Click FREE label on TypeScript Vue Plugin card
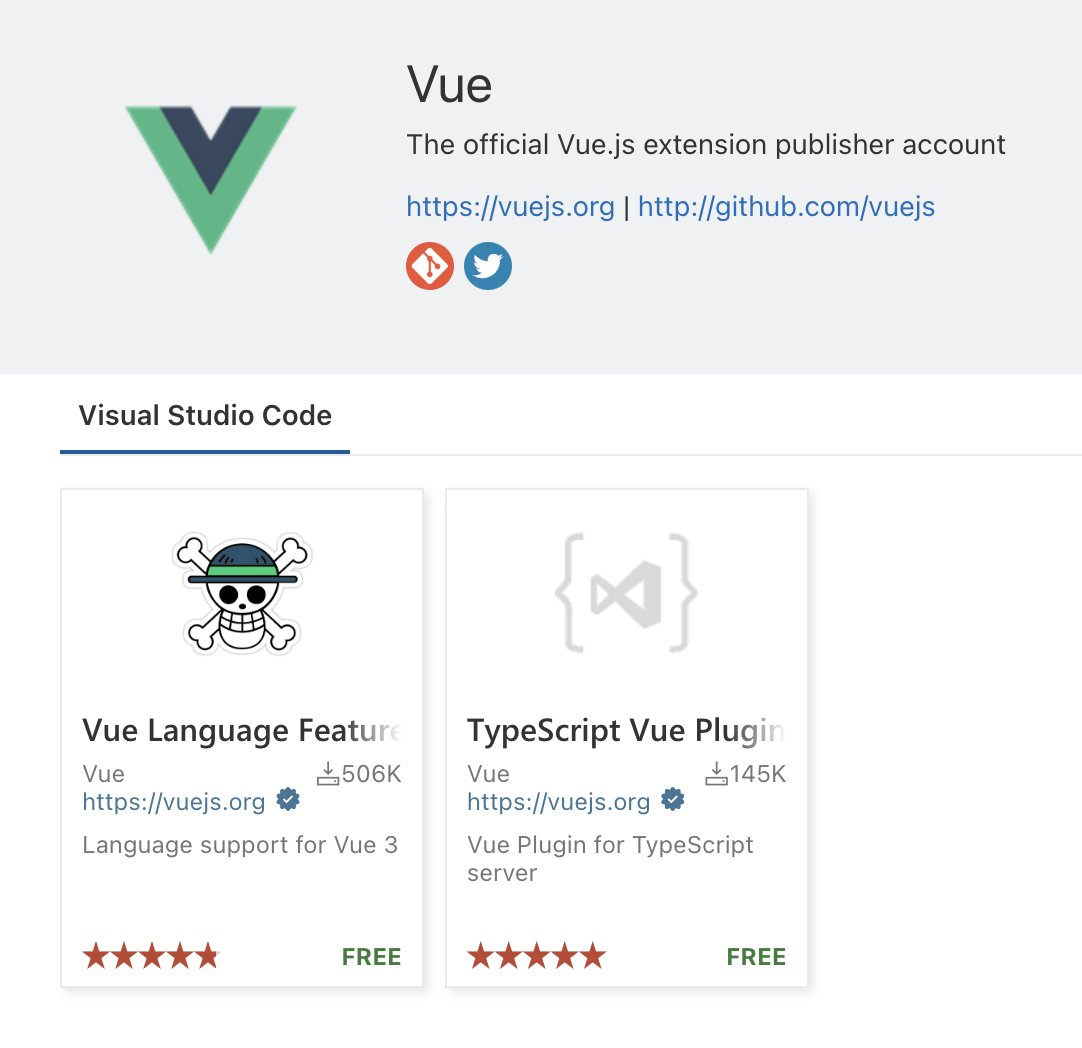1082x1048 pixels. [x=756, y=957]
